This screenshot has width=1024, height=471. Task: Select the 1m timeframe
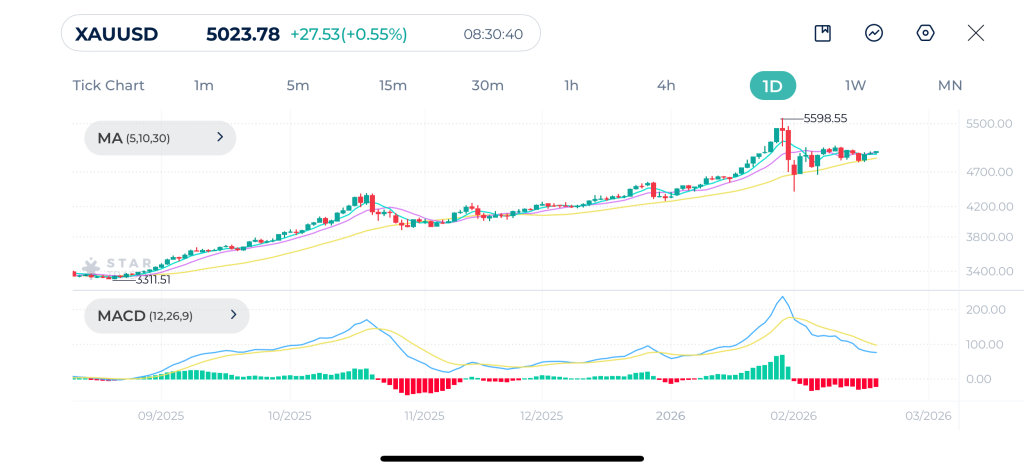point(204,86)
